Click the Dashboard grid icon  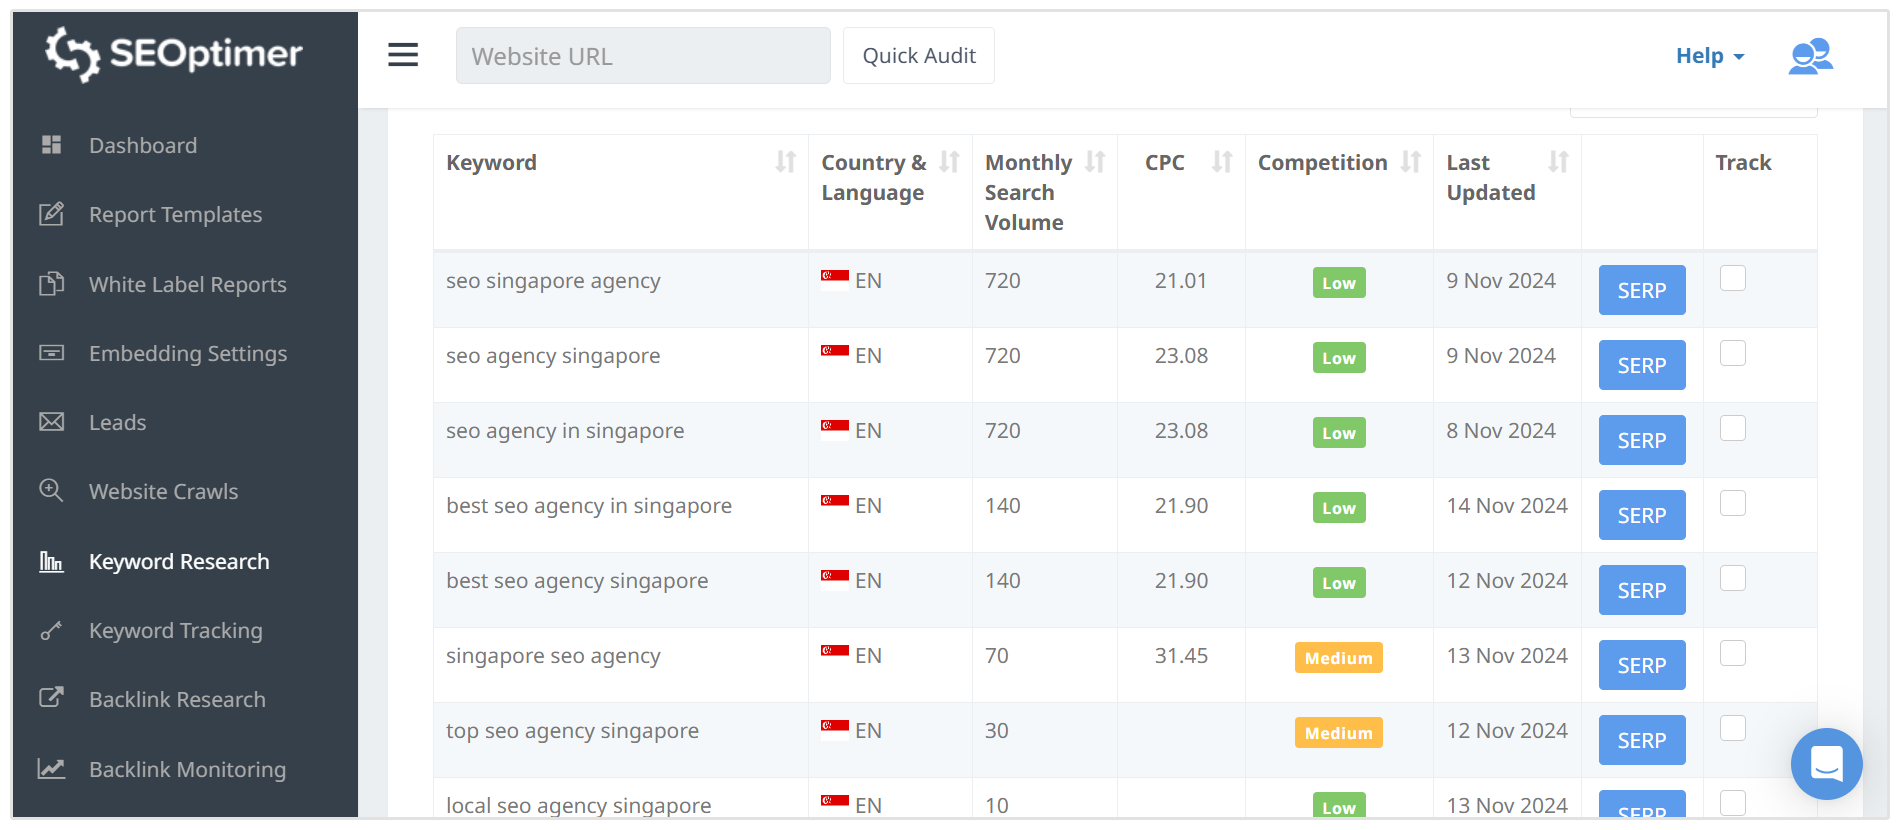tap(51, 145)
